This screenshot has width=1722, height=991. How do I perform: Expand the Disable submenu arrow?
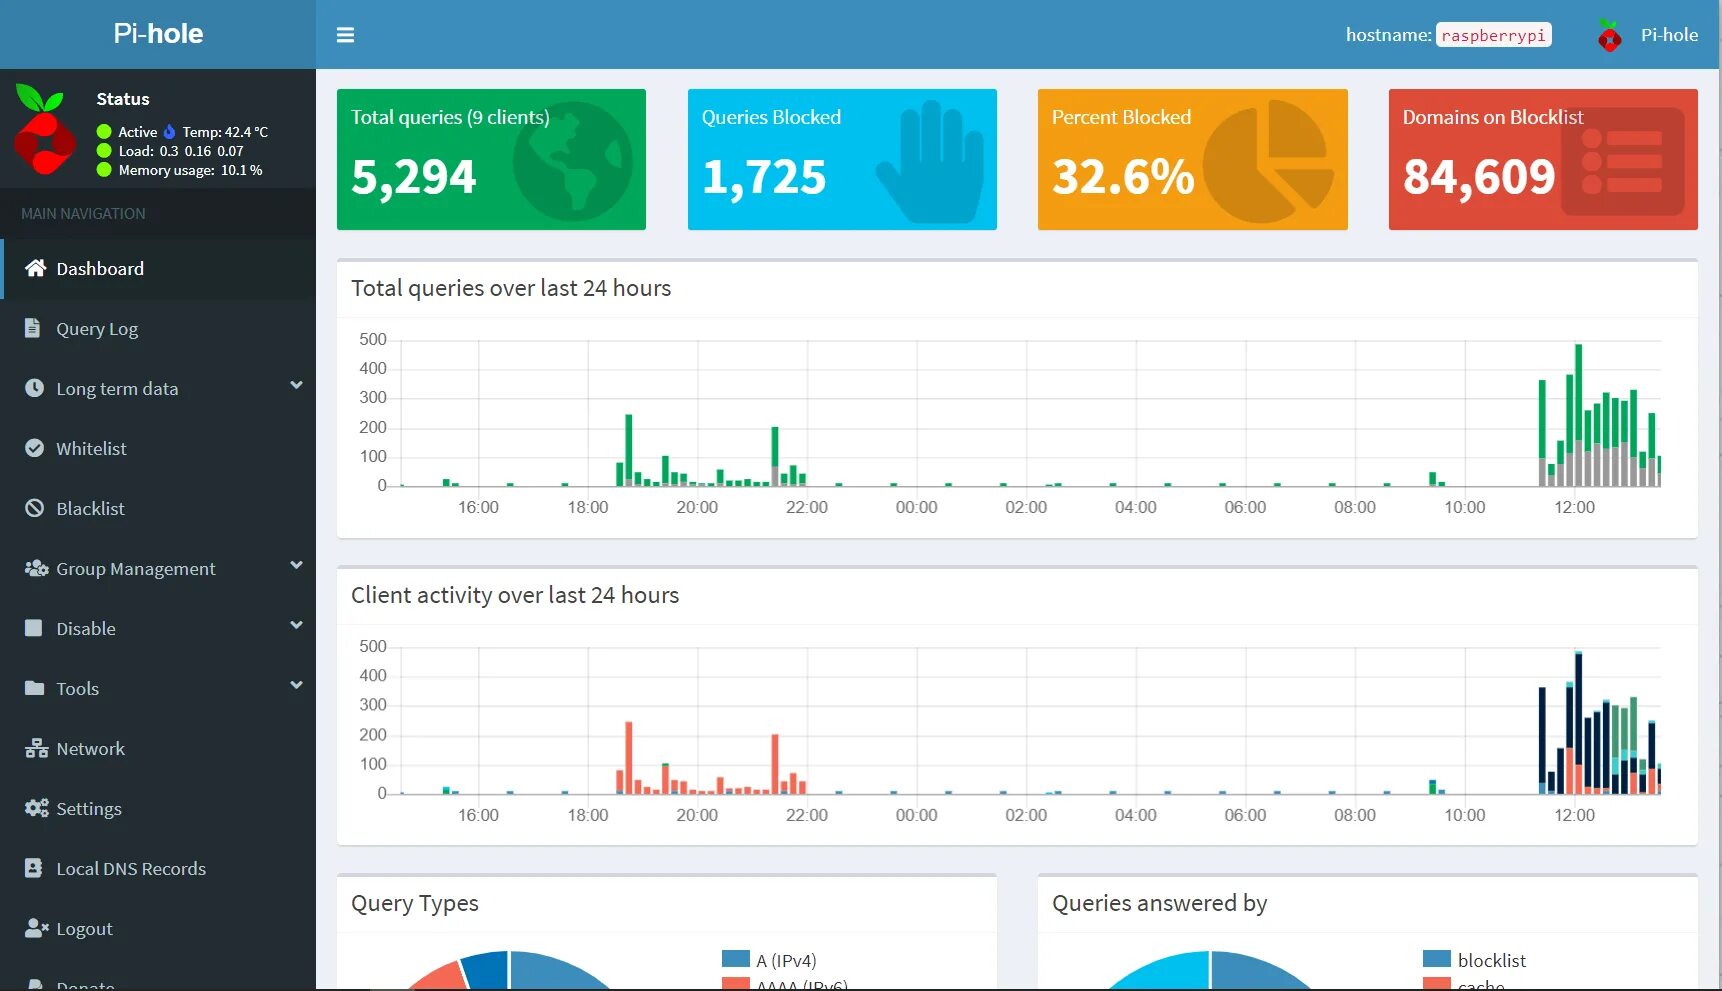click(296, 625)
